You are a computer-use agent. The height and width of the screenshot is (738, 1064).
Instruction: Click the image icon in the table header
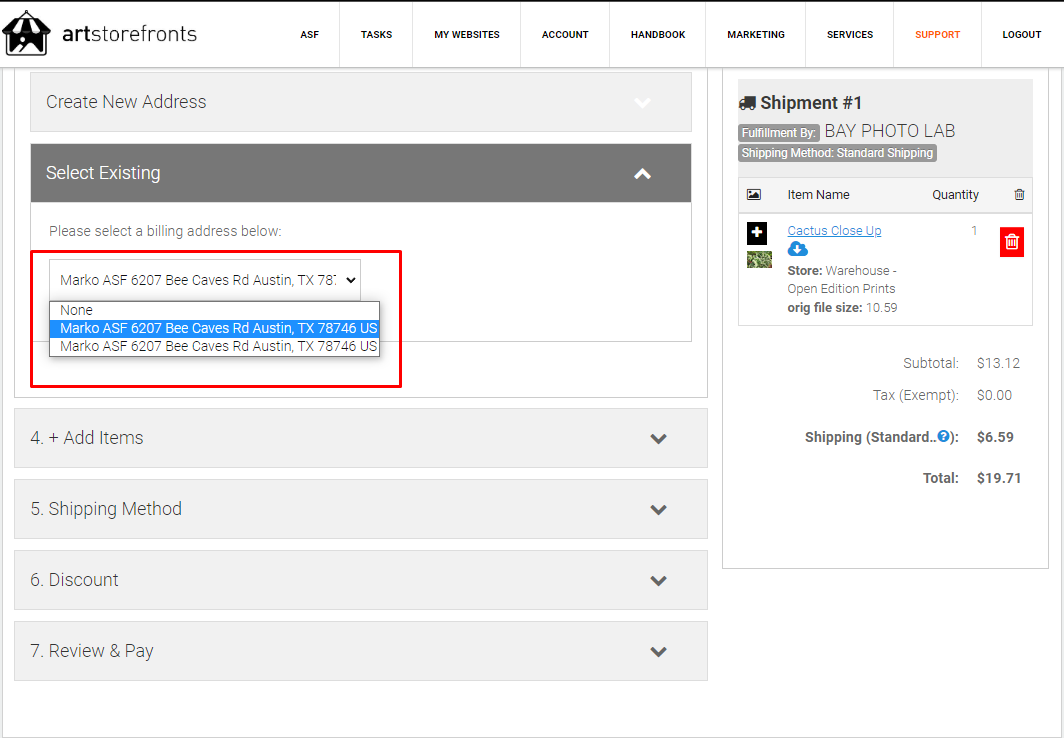[x=754, y=195]
